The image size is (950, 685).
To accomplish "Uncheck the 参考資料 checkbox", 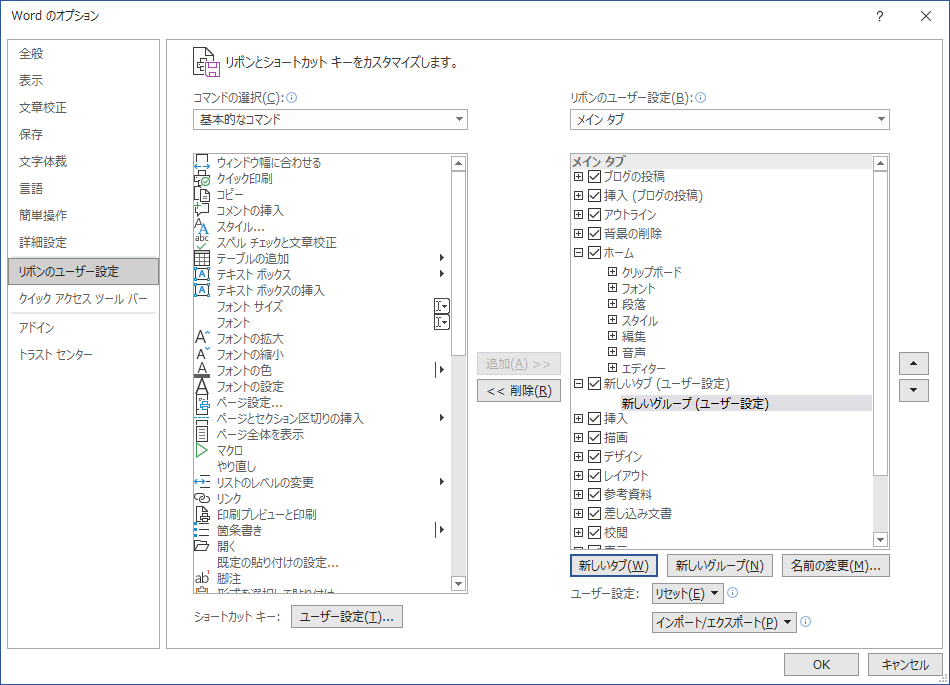I will pyautogui.click(x=594, y=494).
